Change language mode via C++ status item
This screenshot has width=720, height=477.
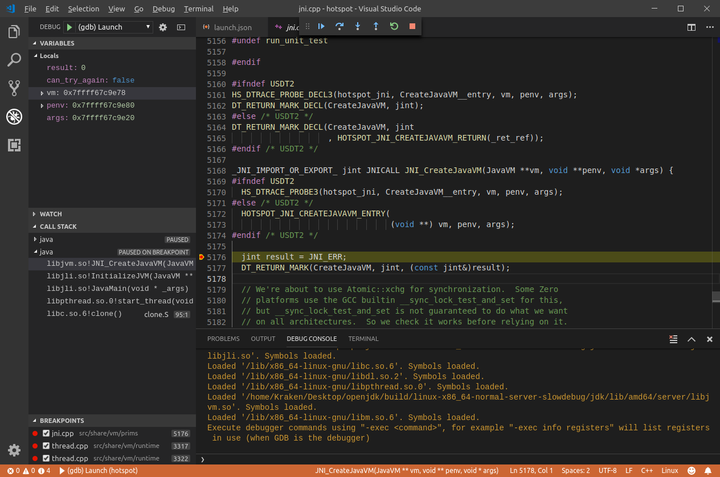(647, 471)
